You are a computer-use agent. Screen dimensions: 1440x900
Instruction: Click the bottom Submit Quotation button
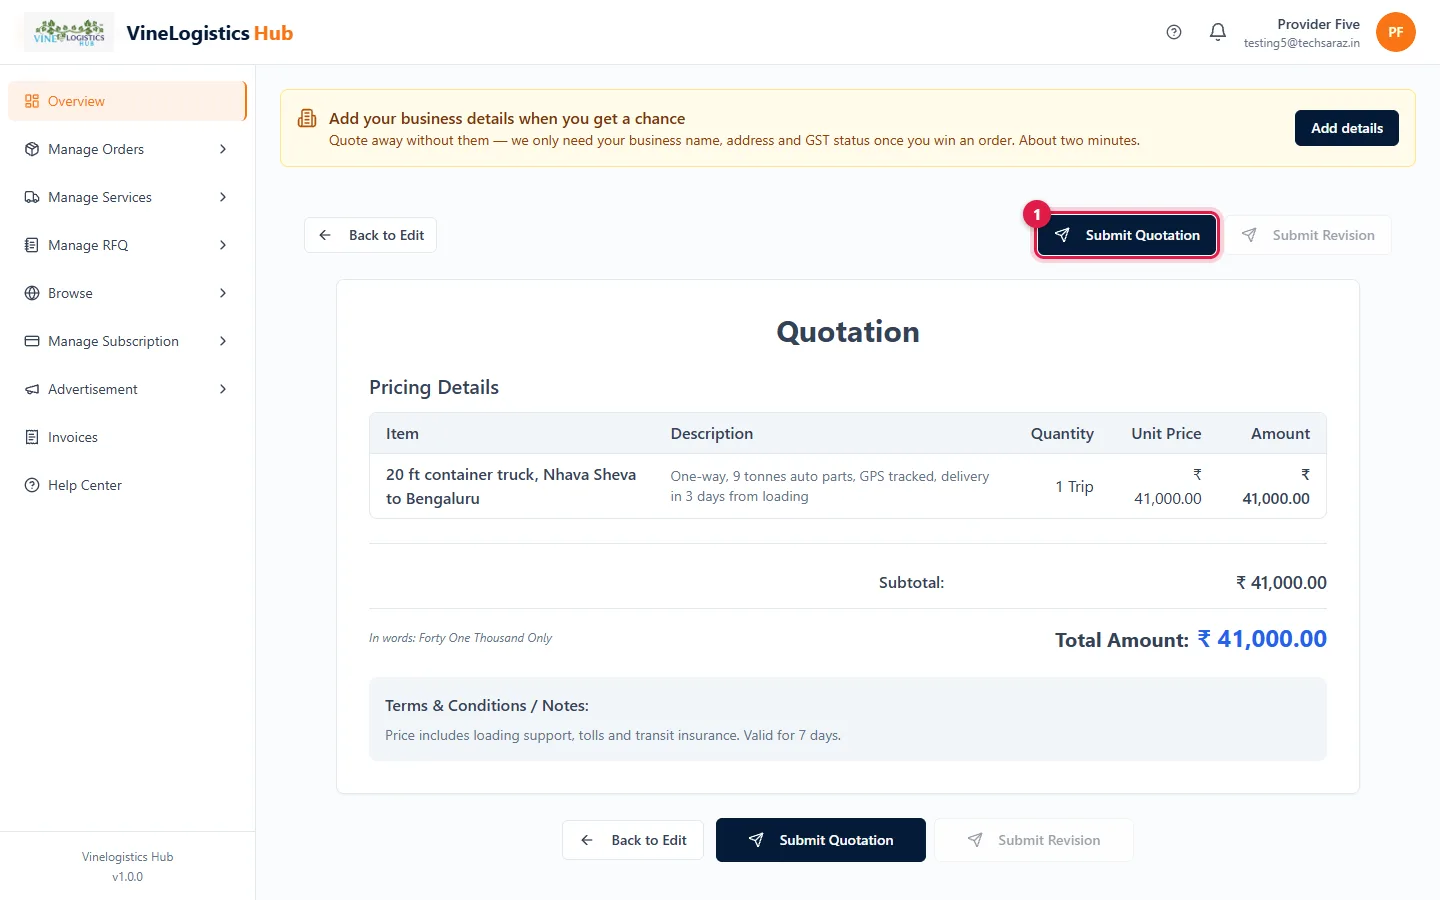click(x=821, y=840)
